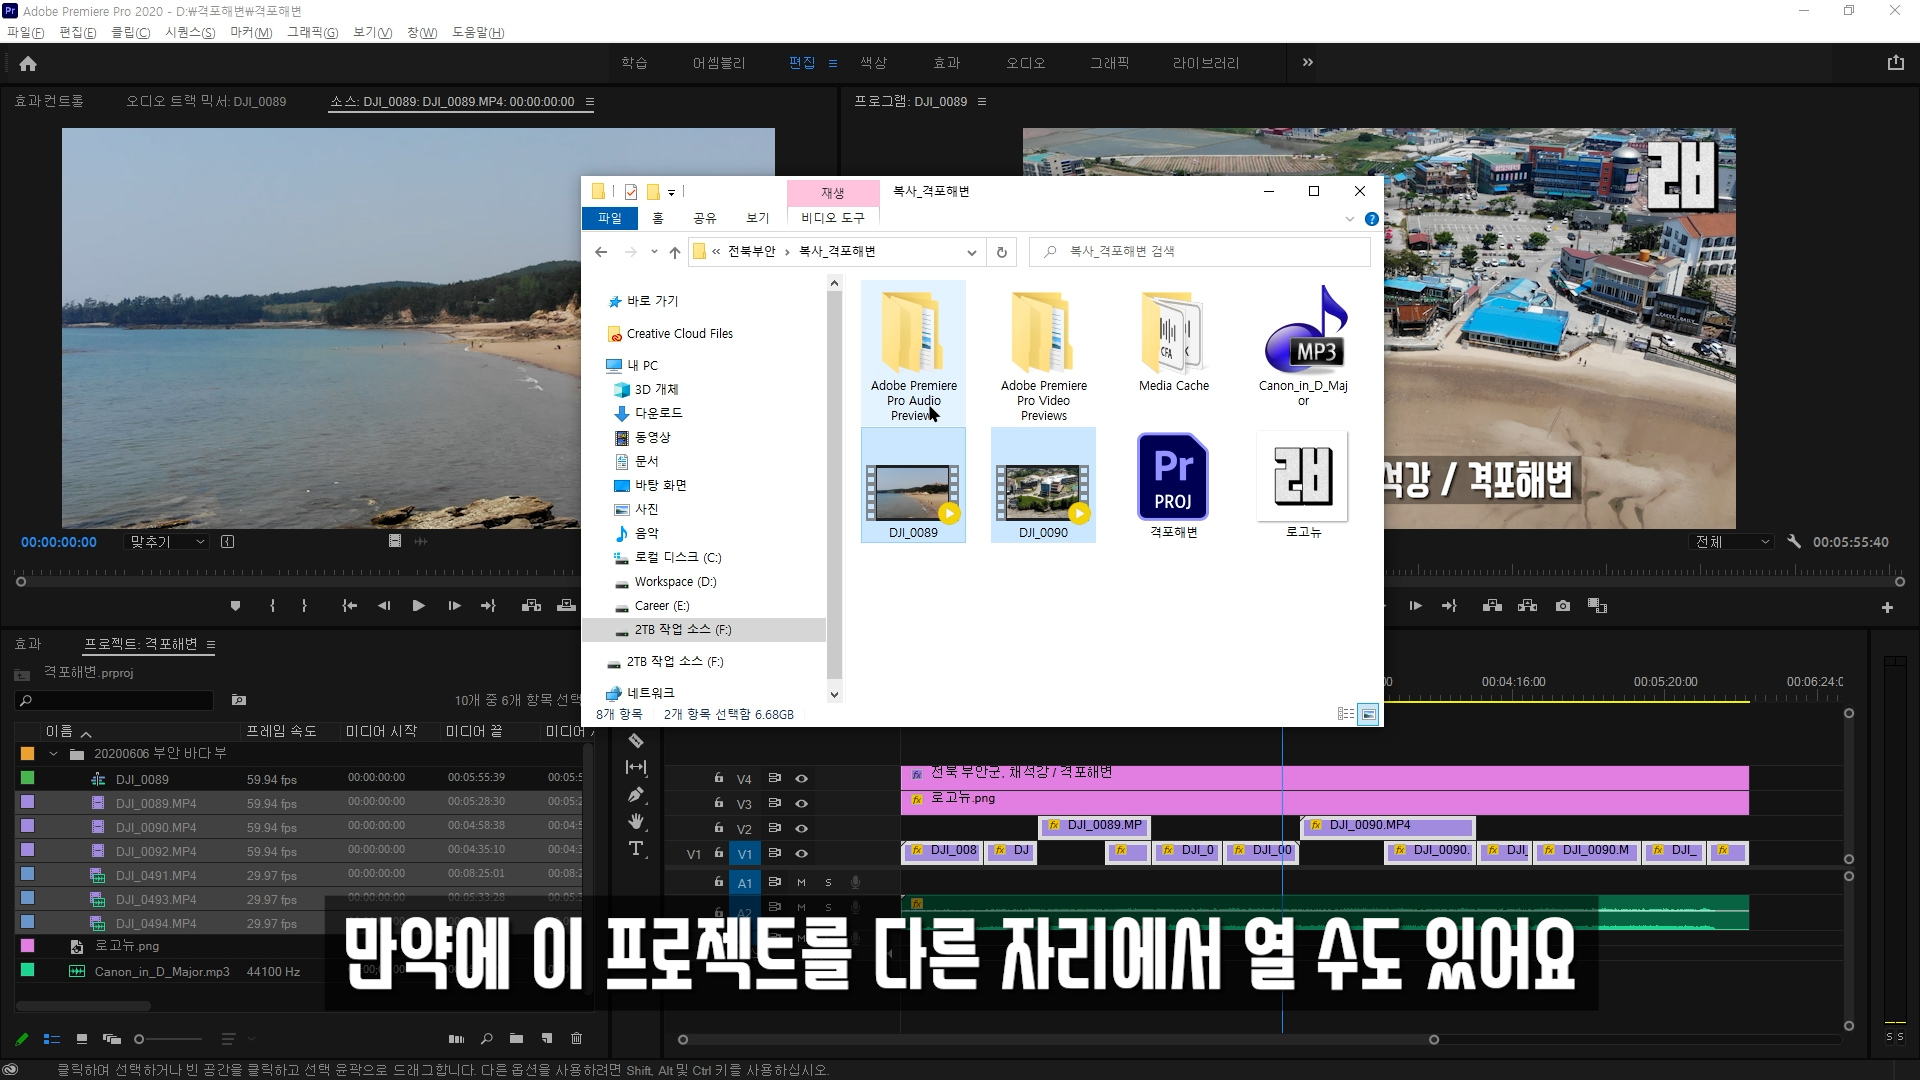1920x1080 pixels.
Task: Collapse the 20200606 부안 바다부 bin
Action: 54,754
